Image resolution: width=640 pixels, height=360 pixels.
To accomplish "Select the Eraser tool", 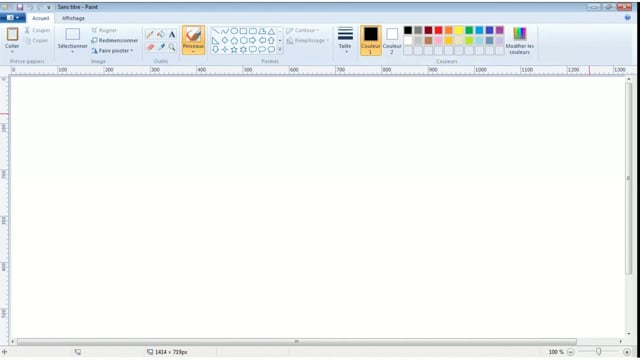I will pos(150,47).
